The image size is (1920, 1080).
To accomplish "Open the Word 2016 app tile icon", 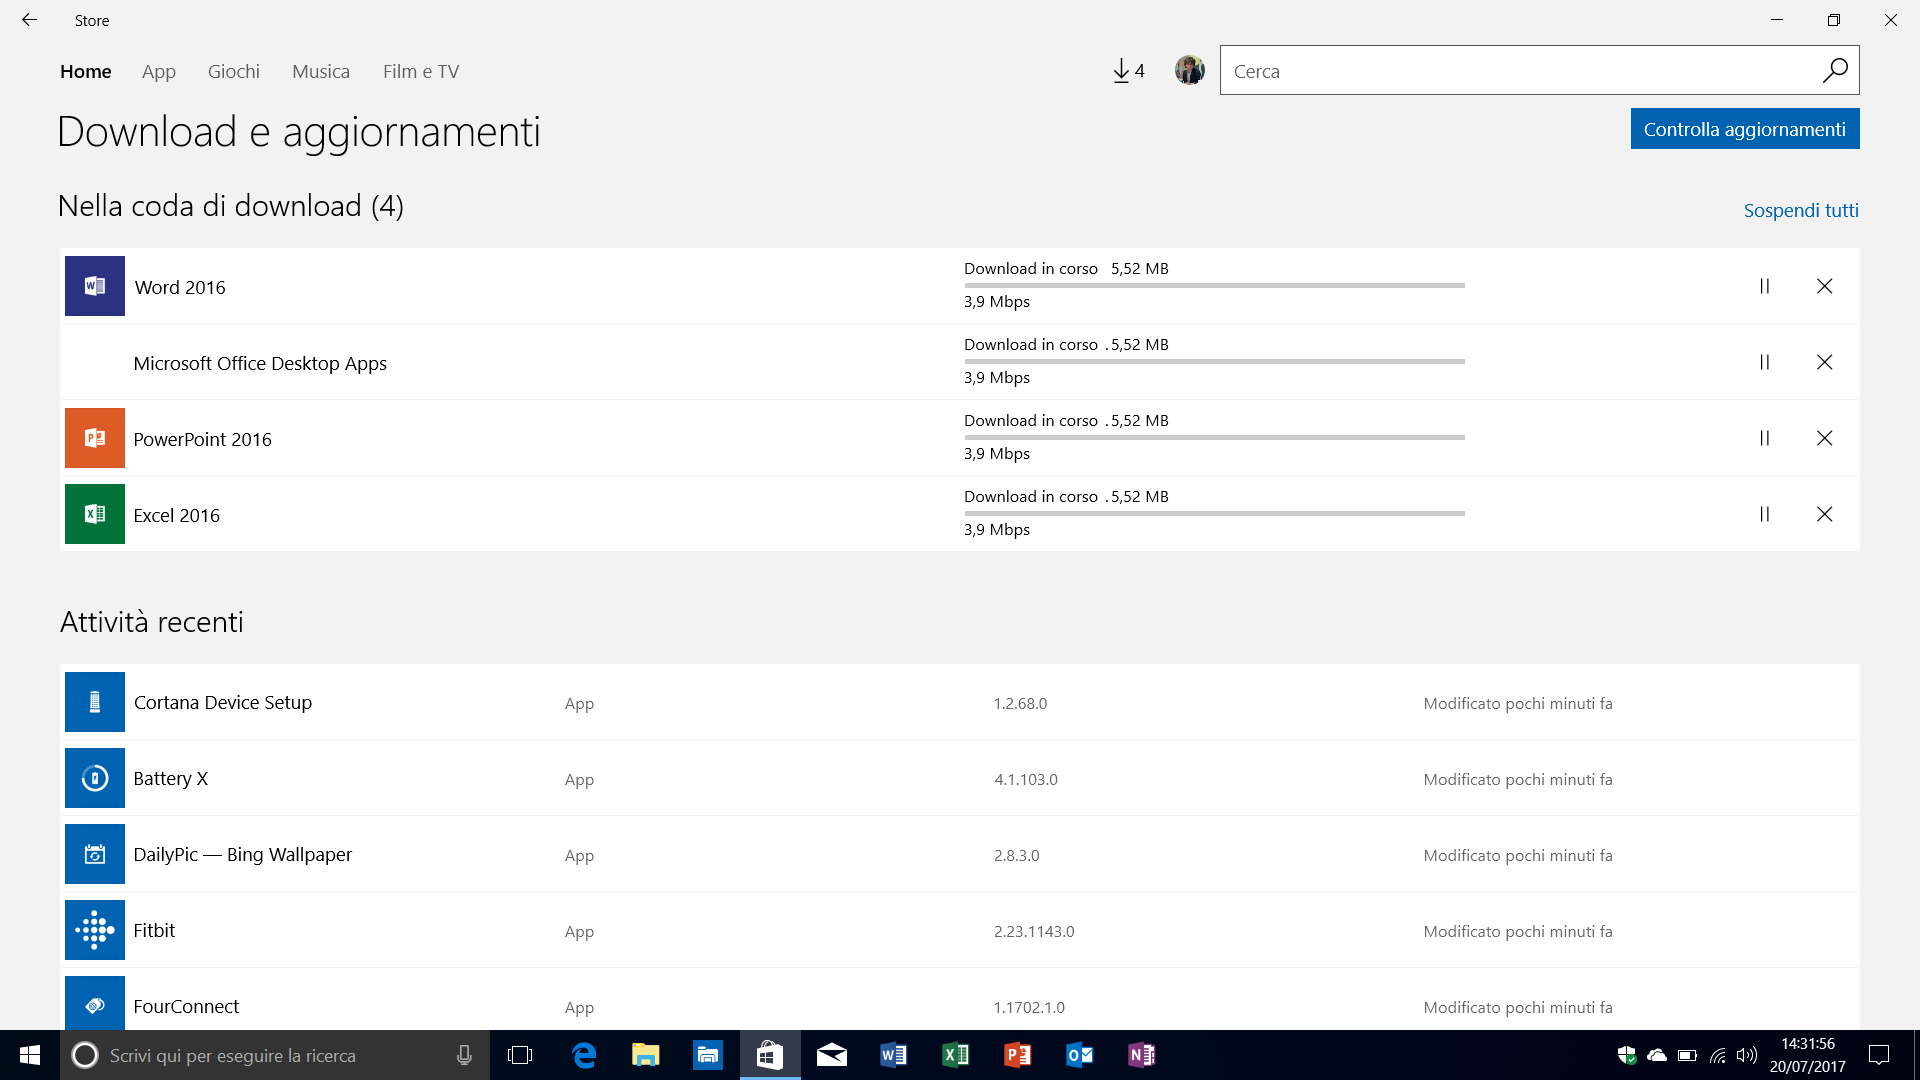I will (95, 286).
